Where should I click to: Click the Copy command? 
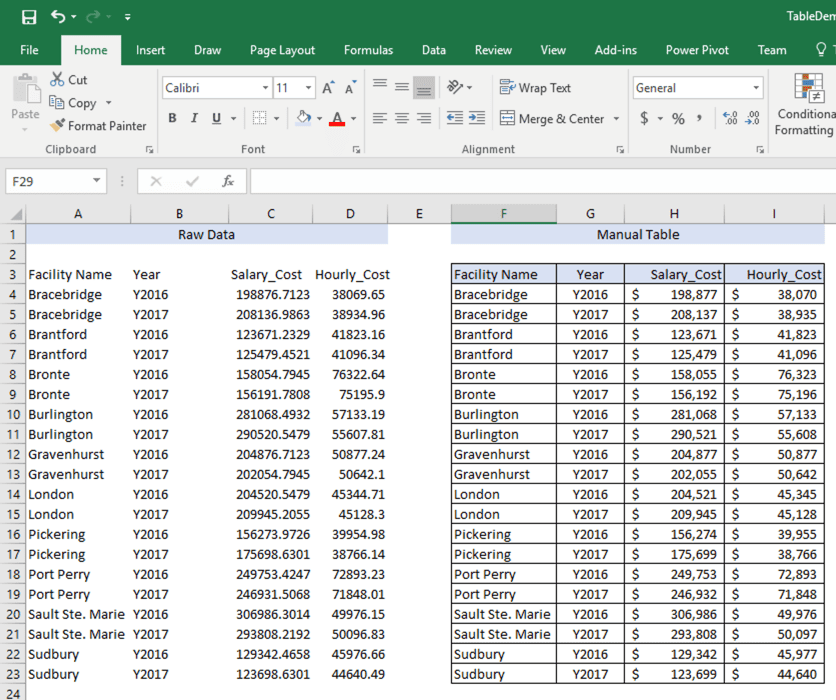(80, 102)
